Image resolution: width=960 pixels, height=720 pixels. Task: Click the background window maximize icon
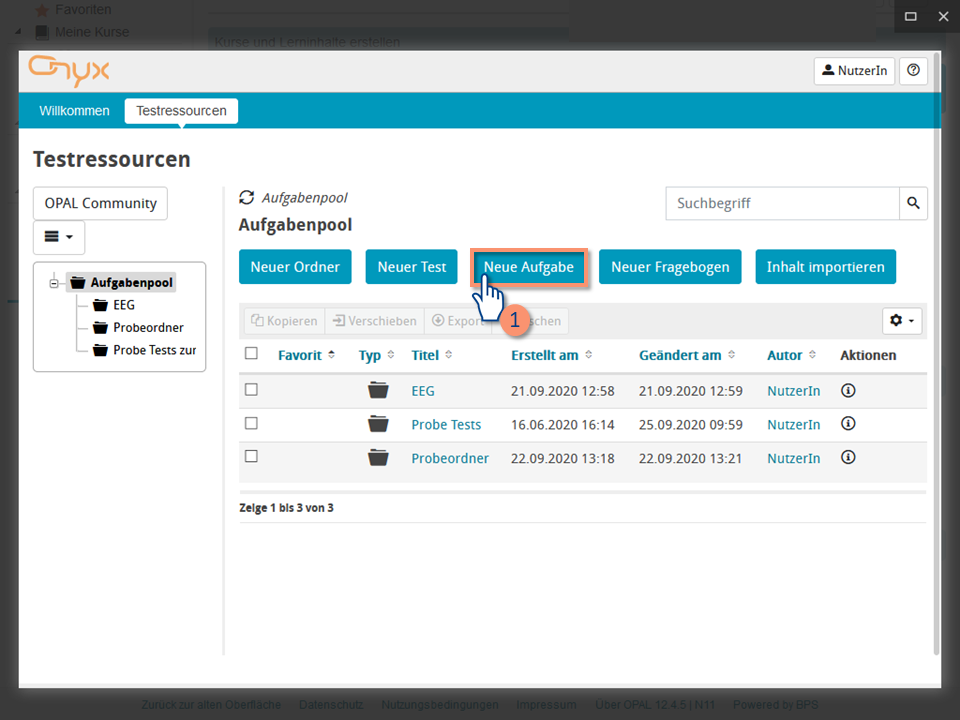click(911, 17)
